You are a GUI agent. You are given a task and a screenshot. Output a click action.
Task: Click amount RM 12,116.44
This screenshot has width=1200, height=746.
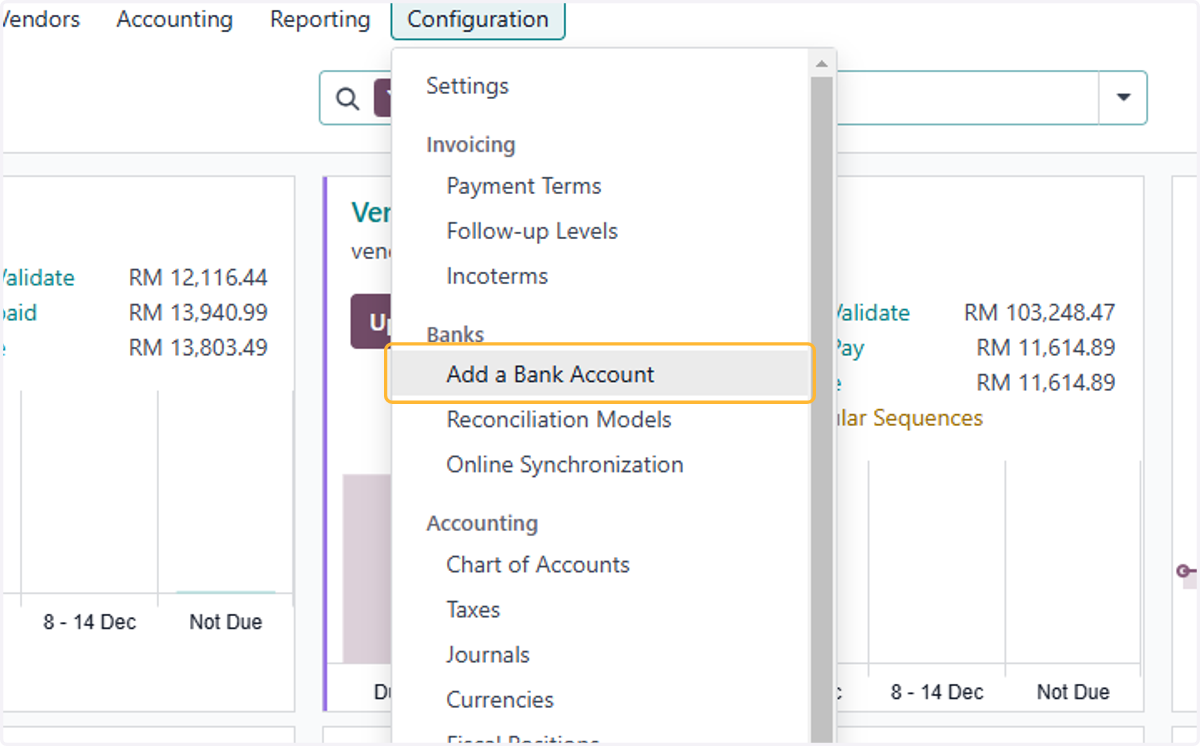tap(198, 278)
